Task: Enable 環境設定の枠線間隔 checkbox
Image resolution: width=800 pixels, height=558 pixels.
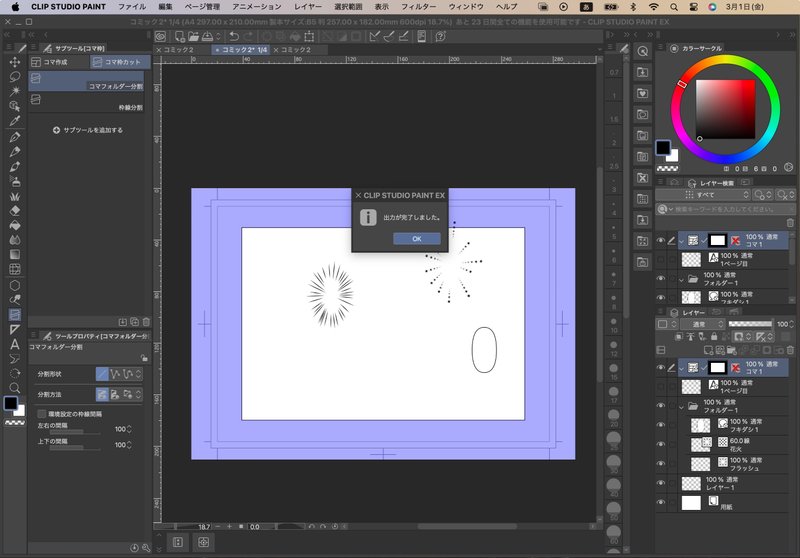Action: click(x=42, y=414)
